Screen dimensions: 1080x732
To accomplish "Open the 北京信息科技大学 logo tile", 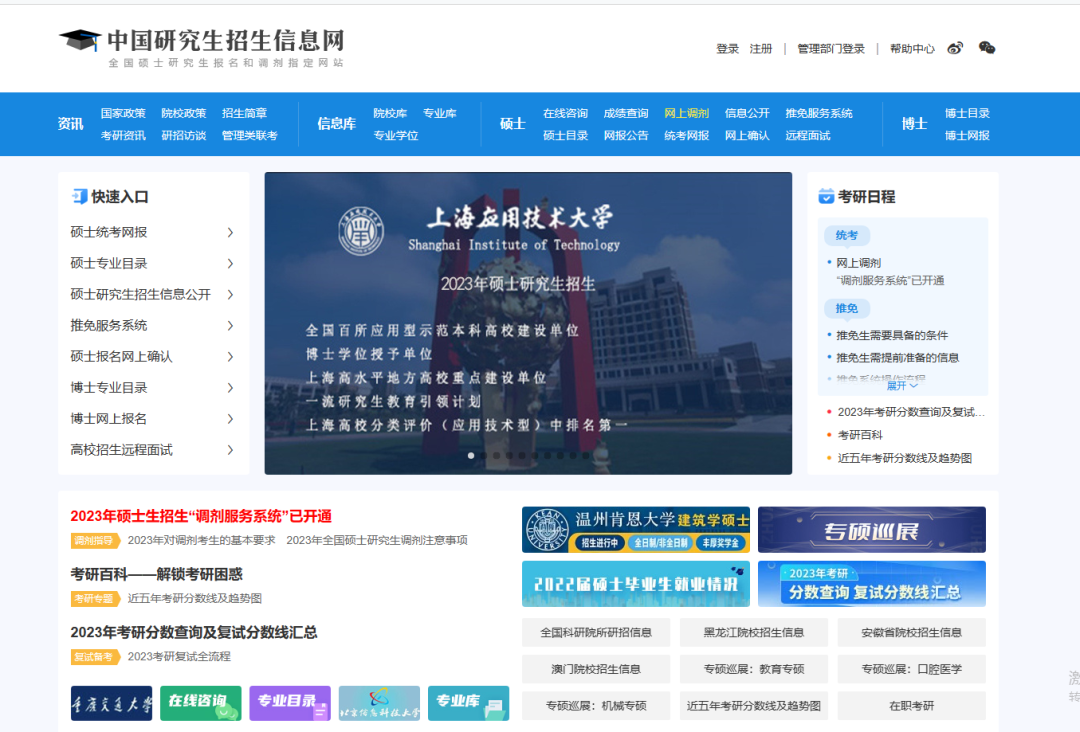I will point(379,703).
